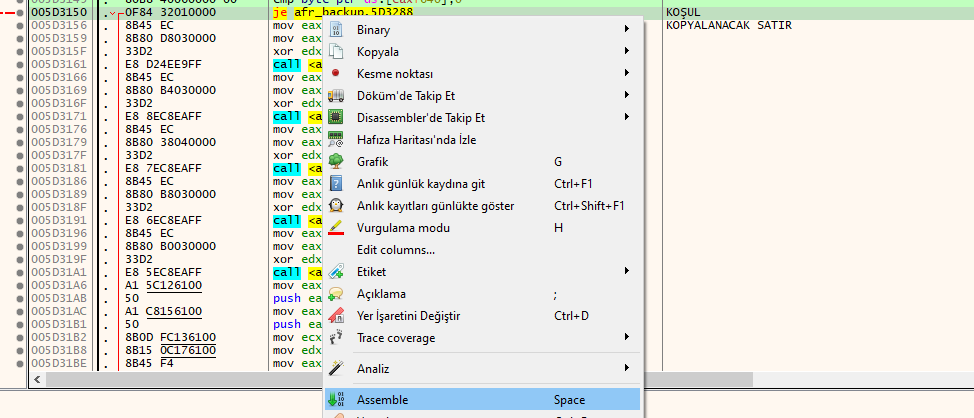Toggle breakpoint dot at address 005D31BE
The image size is (974, 418).
[x=20, y=363]
